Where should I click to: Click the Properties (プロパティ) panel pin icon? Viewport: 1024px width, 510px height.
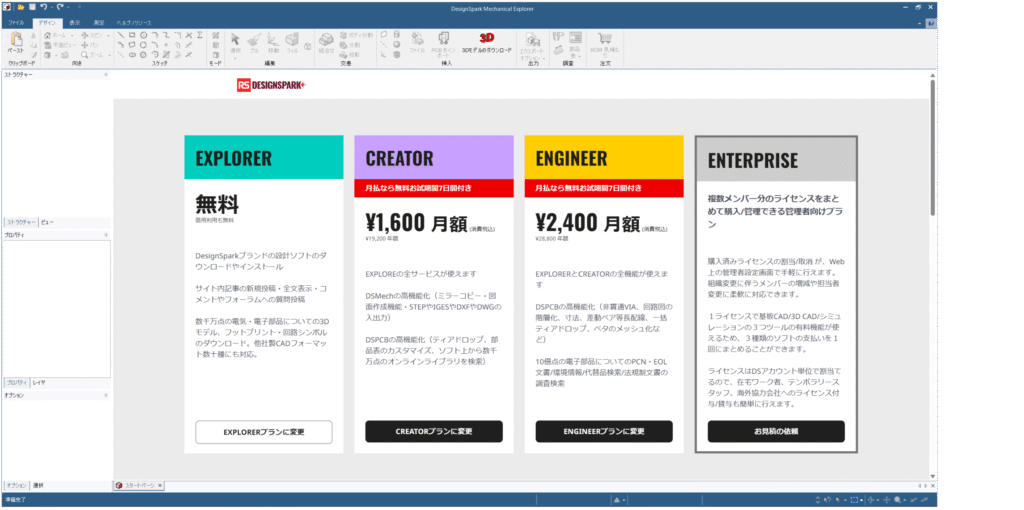[106, 234]
